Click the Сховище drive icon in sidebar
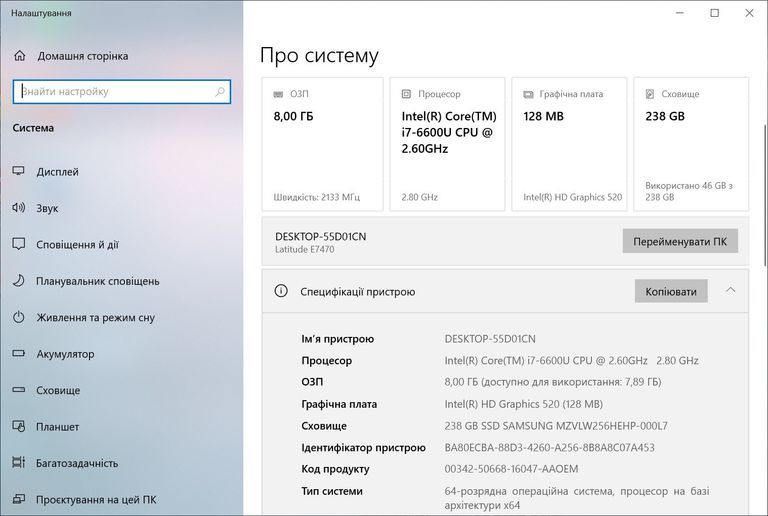 coord(18,390)
